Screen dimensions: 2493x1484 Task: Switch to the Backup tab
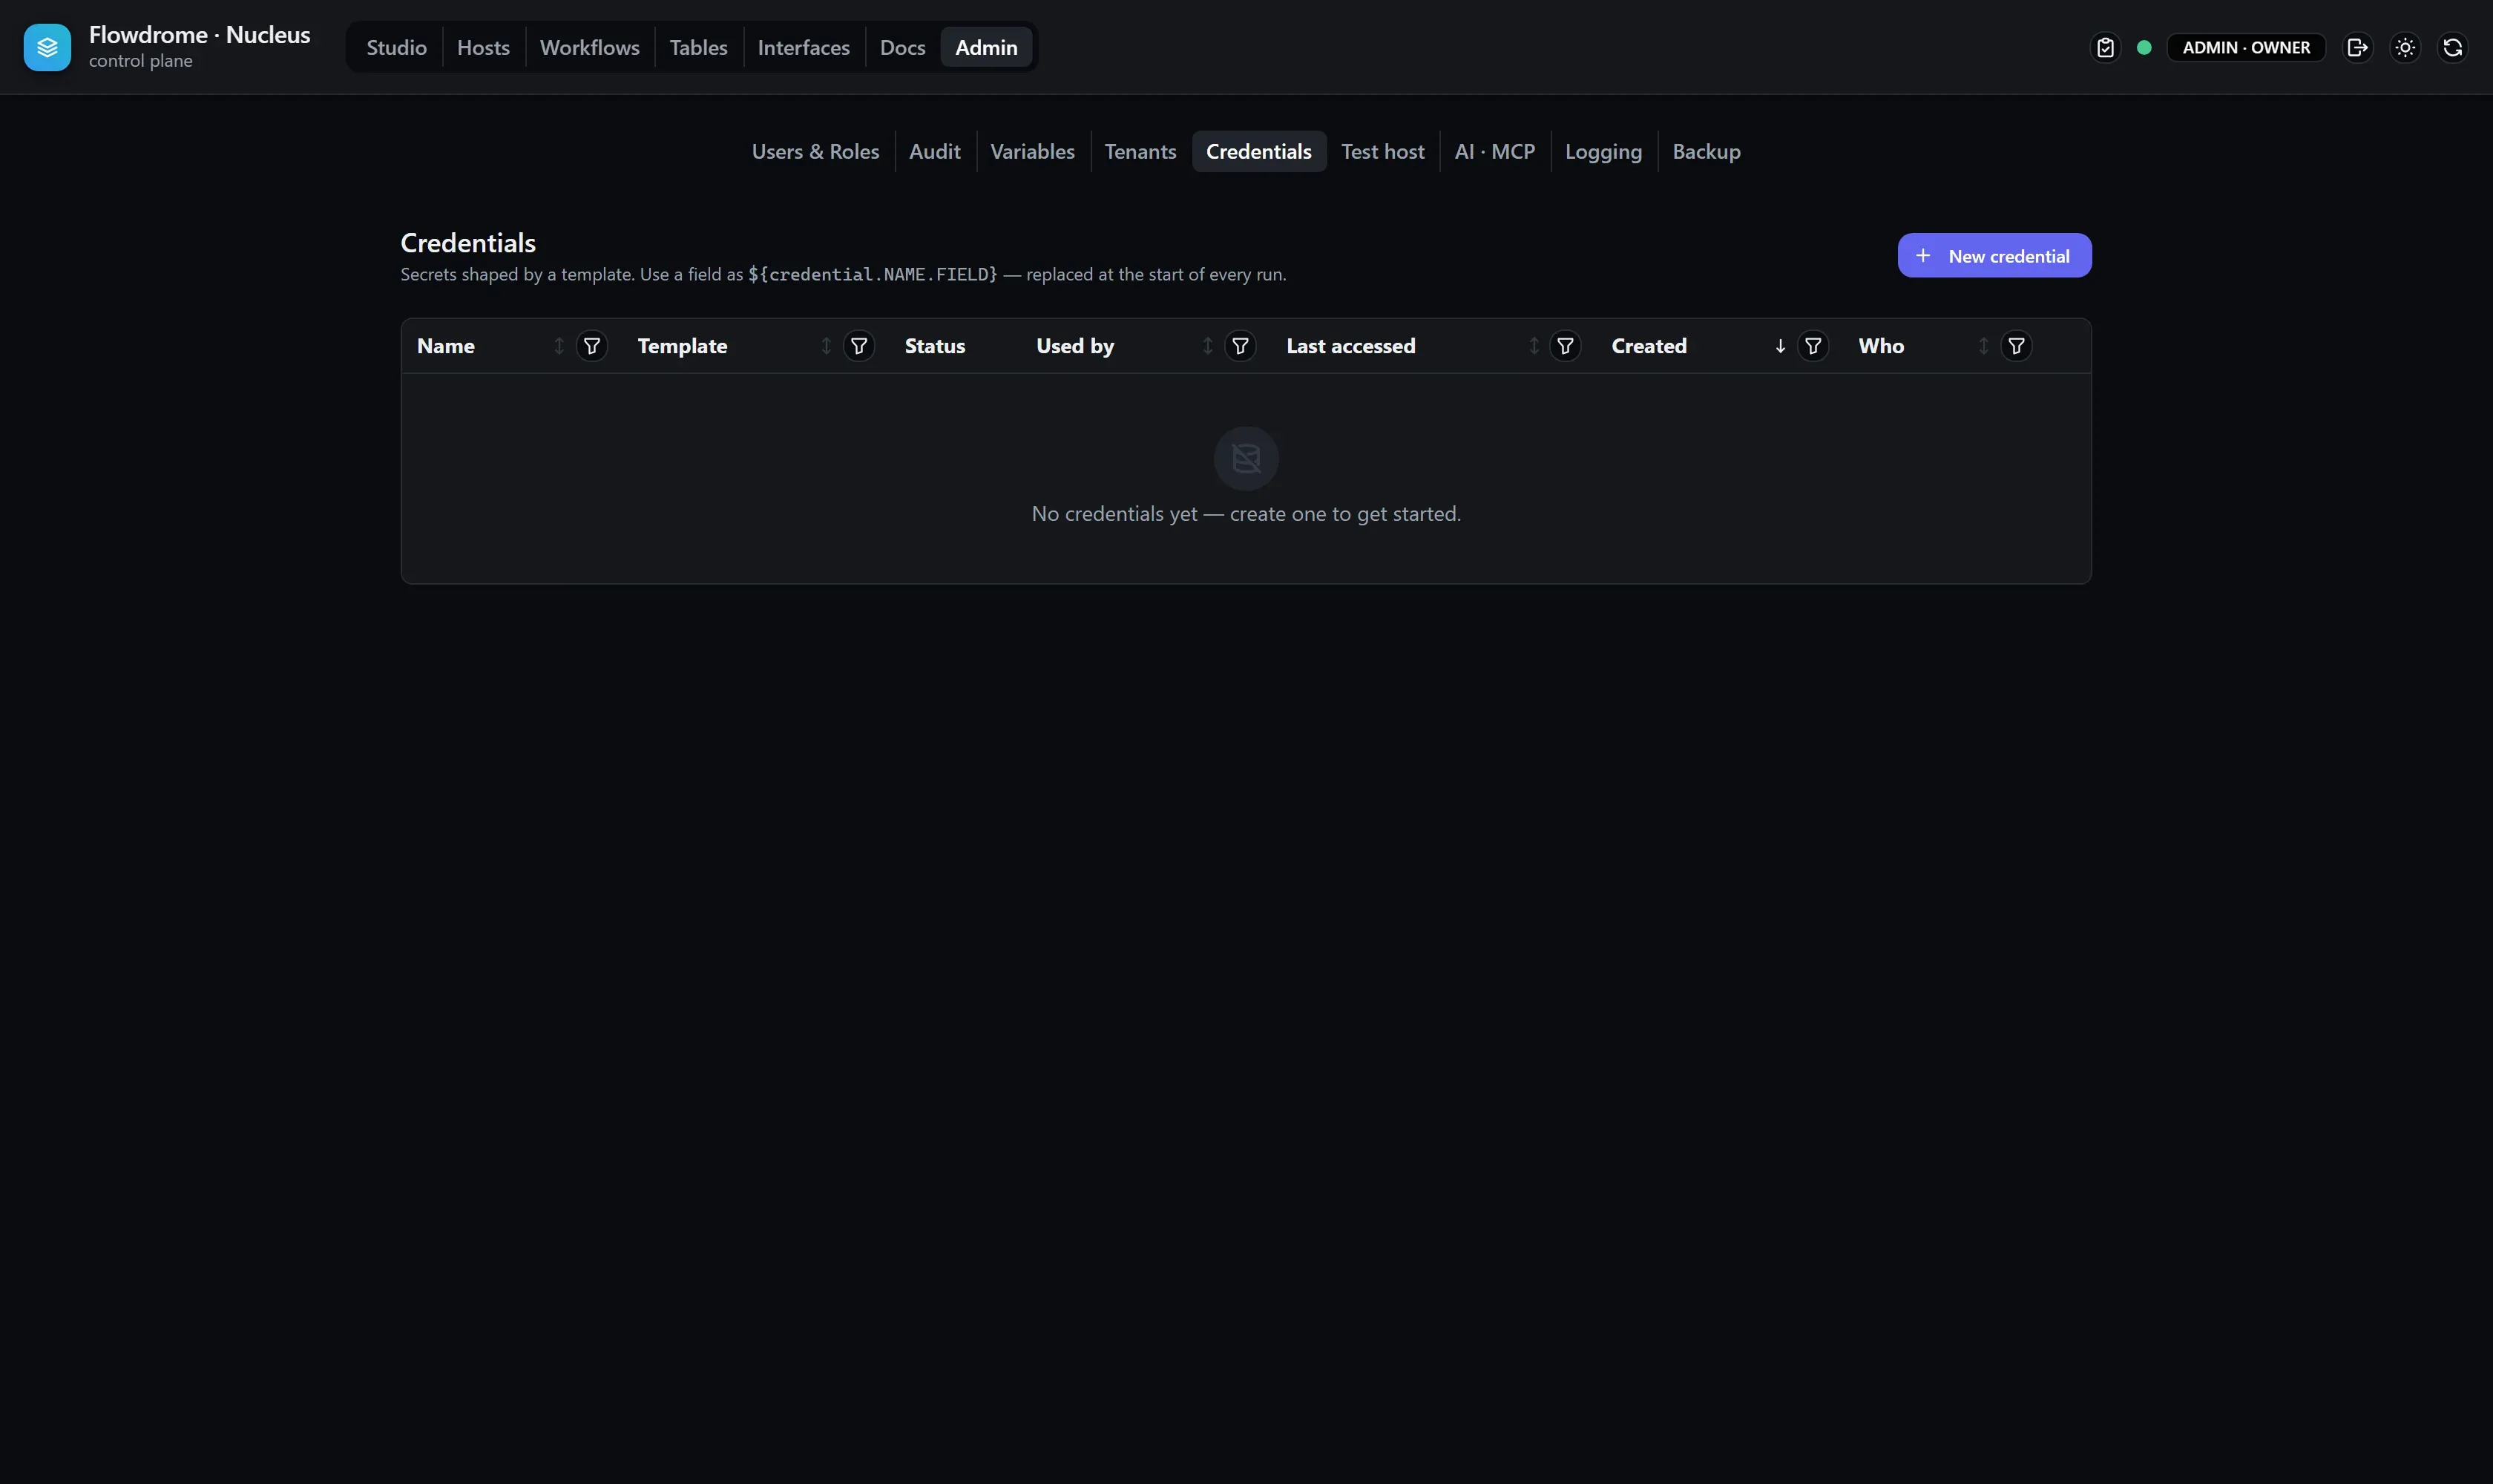[1706, 151]
